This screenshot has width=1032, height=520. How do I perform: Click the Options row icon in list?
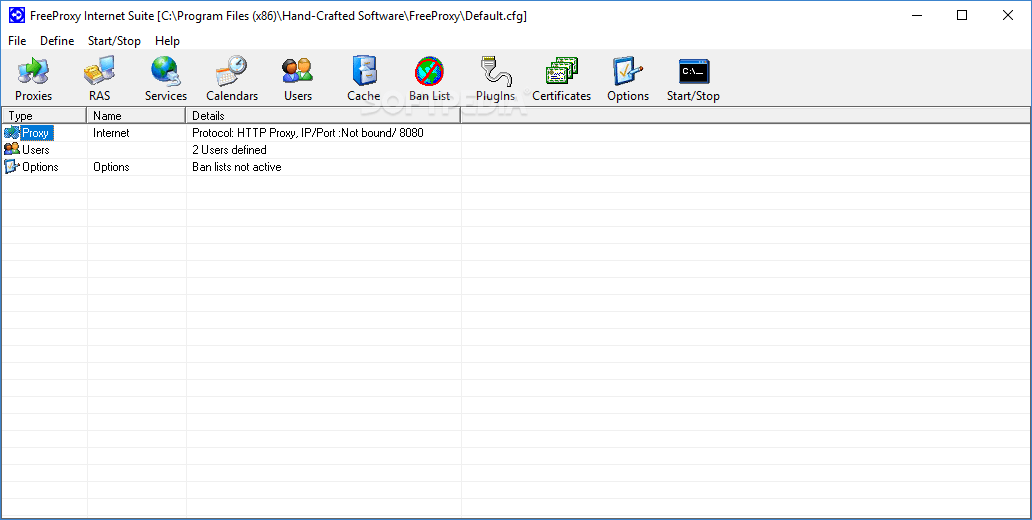(12, 167)
